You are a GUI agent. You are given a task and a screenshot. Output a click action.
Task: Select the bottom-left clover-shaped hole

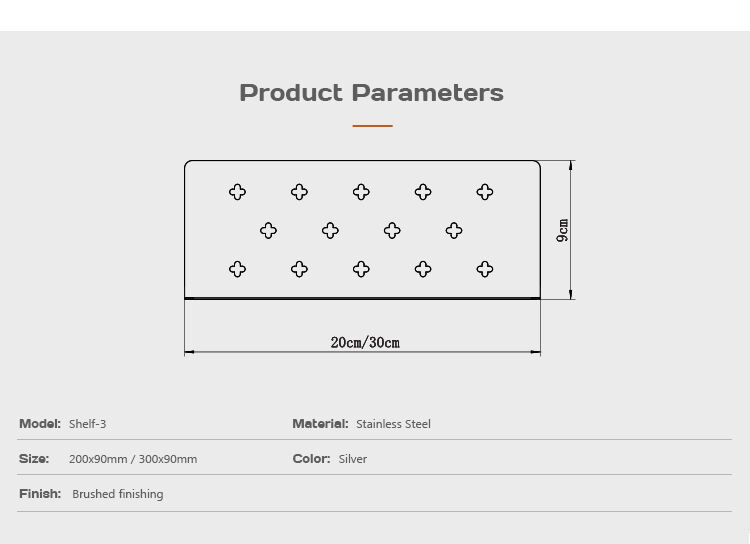point(237,269)
